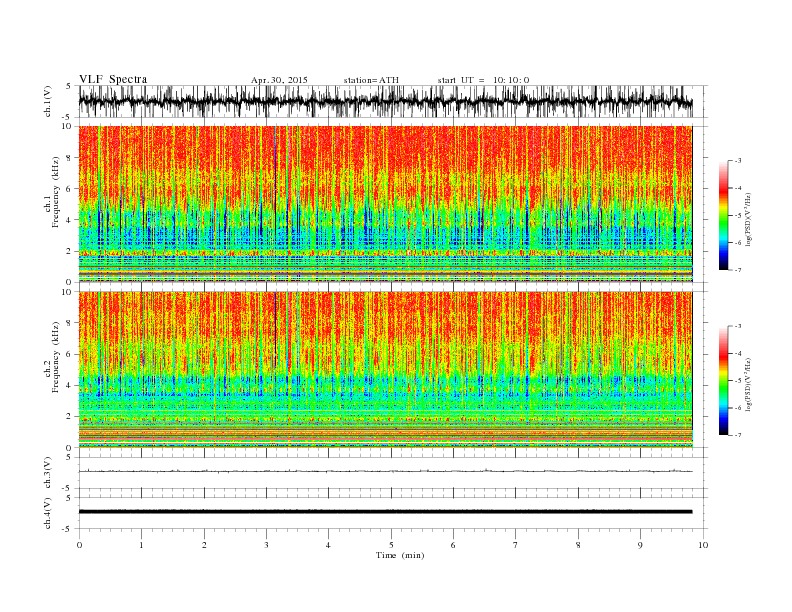Click the "-7" tick on ch.1 colorbar
792x612 pixels.
tap(738, 270)
